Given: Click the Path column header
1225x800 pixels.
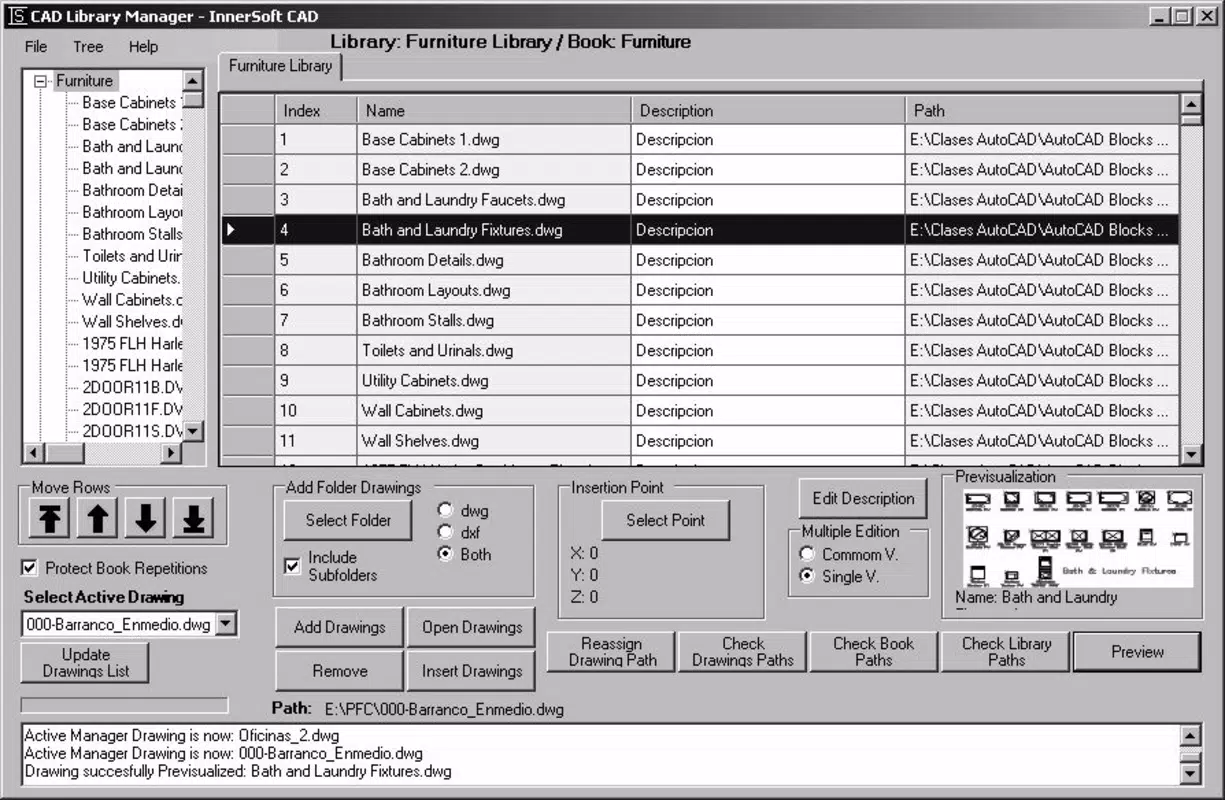Looking at the screenshot, I should click(x=1042, y=110).
